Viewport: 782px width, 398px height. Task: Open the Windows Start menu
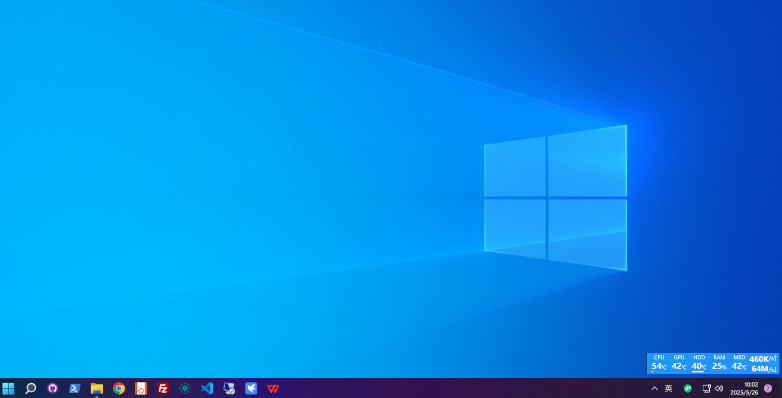8,388
